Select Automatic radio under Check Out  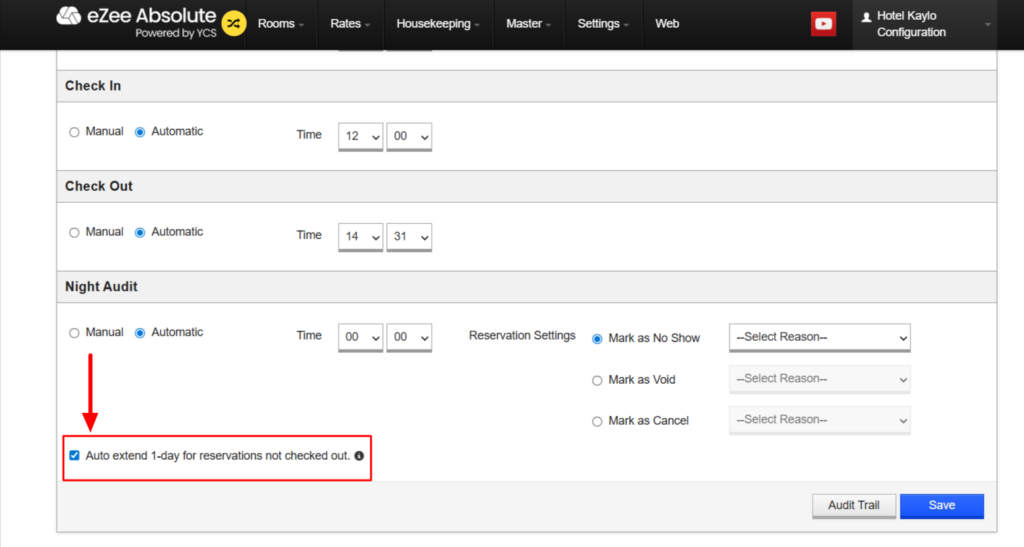point(140,233)
